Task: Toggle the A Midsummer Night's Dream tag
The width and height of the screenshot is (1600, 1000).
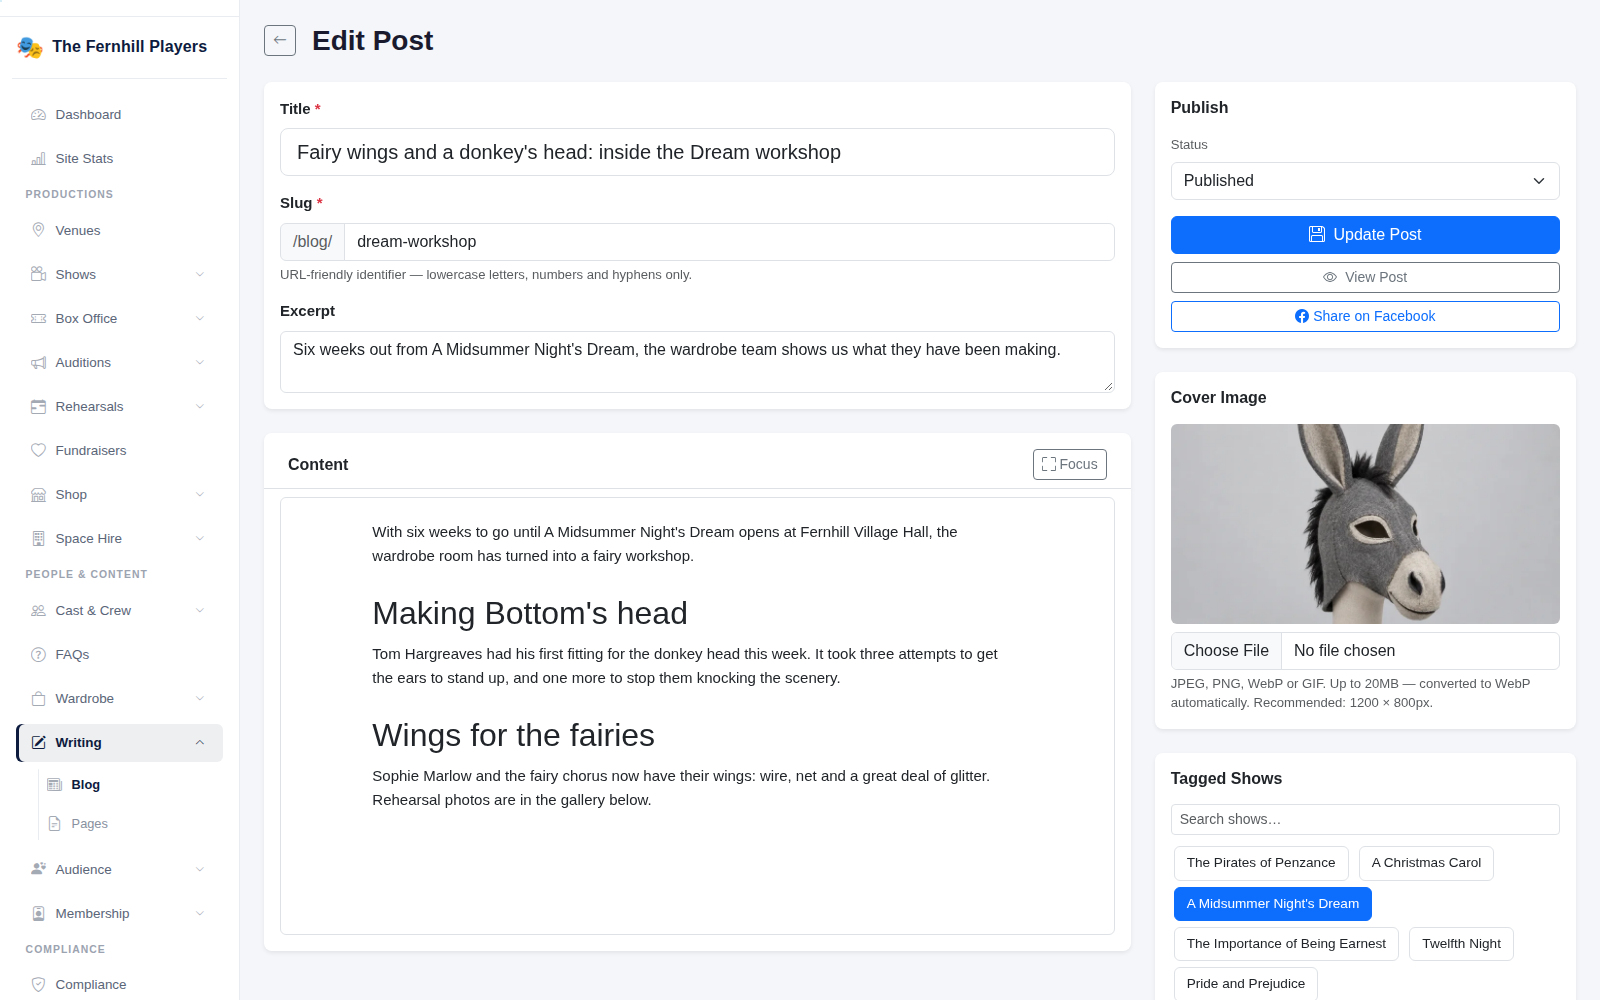Action: (x=1272, y=904)
